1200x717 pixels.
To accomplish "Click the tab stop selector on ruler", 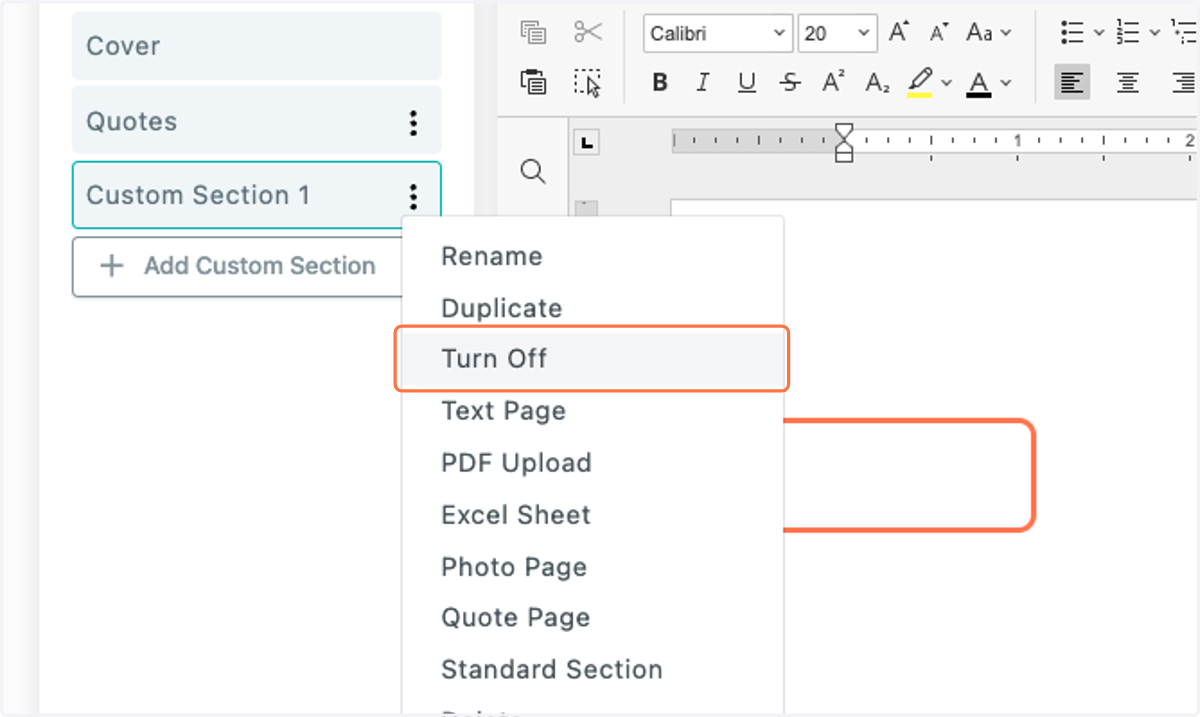I will point(586,143).
